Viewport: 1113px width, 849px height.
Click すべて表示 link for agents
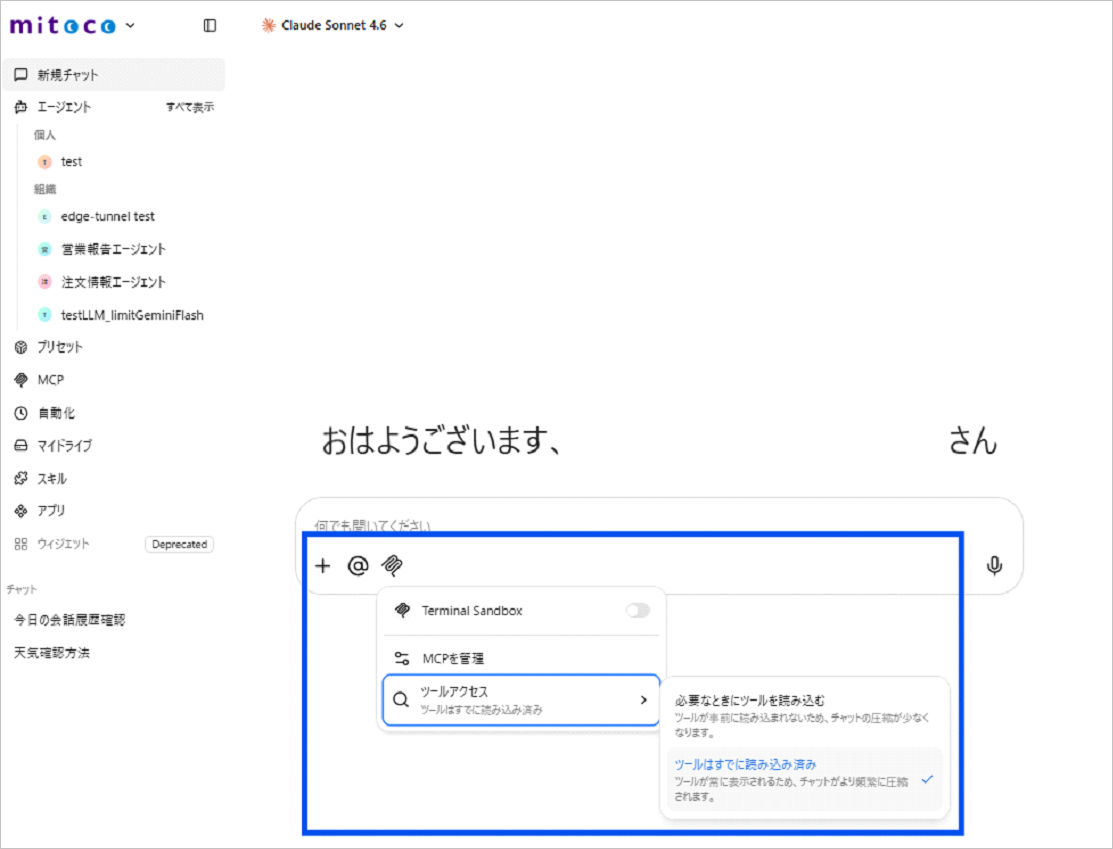[x=190, y=107]
